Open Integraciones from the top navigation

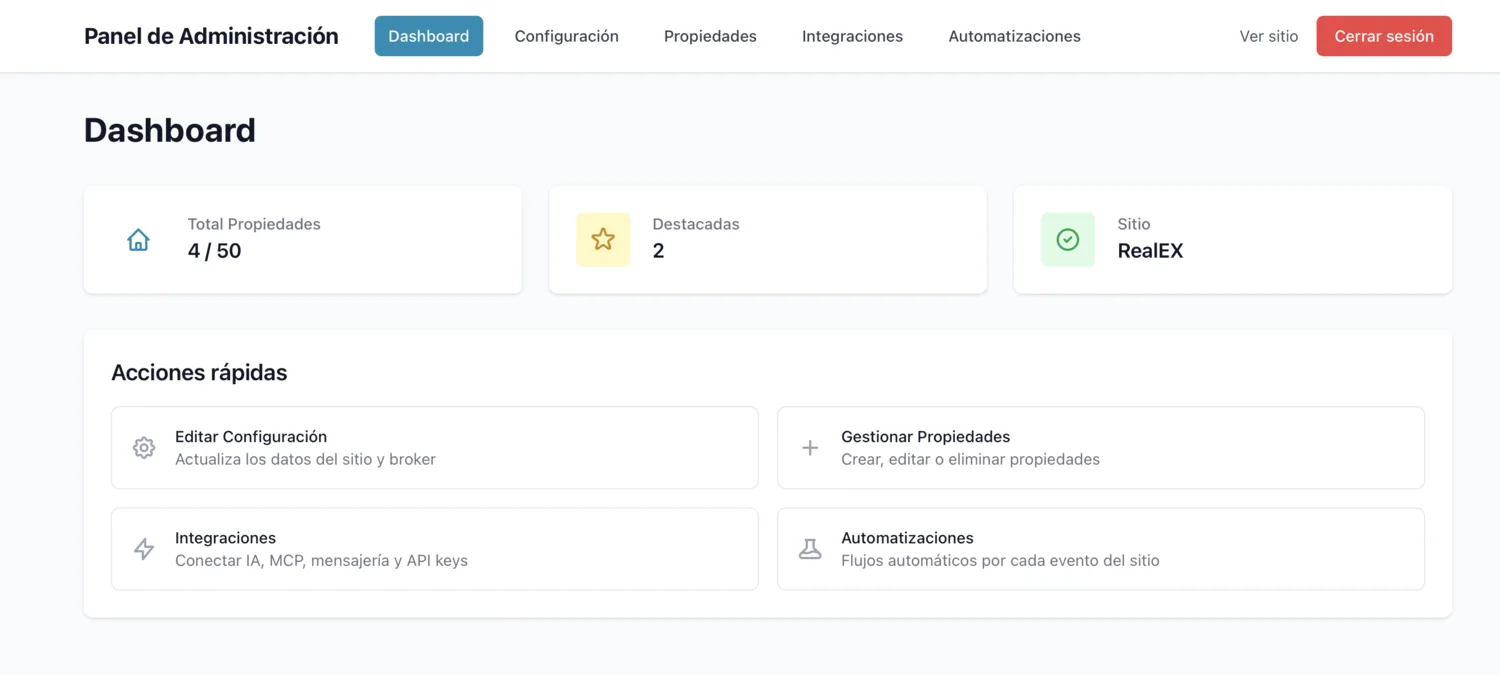(852, 36)
